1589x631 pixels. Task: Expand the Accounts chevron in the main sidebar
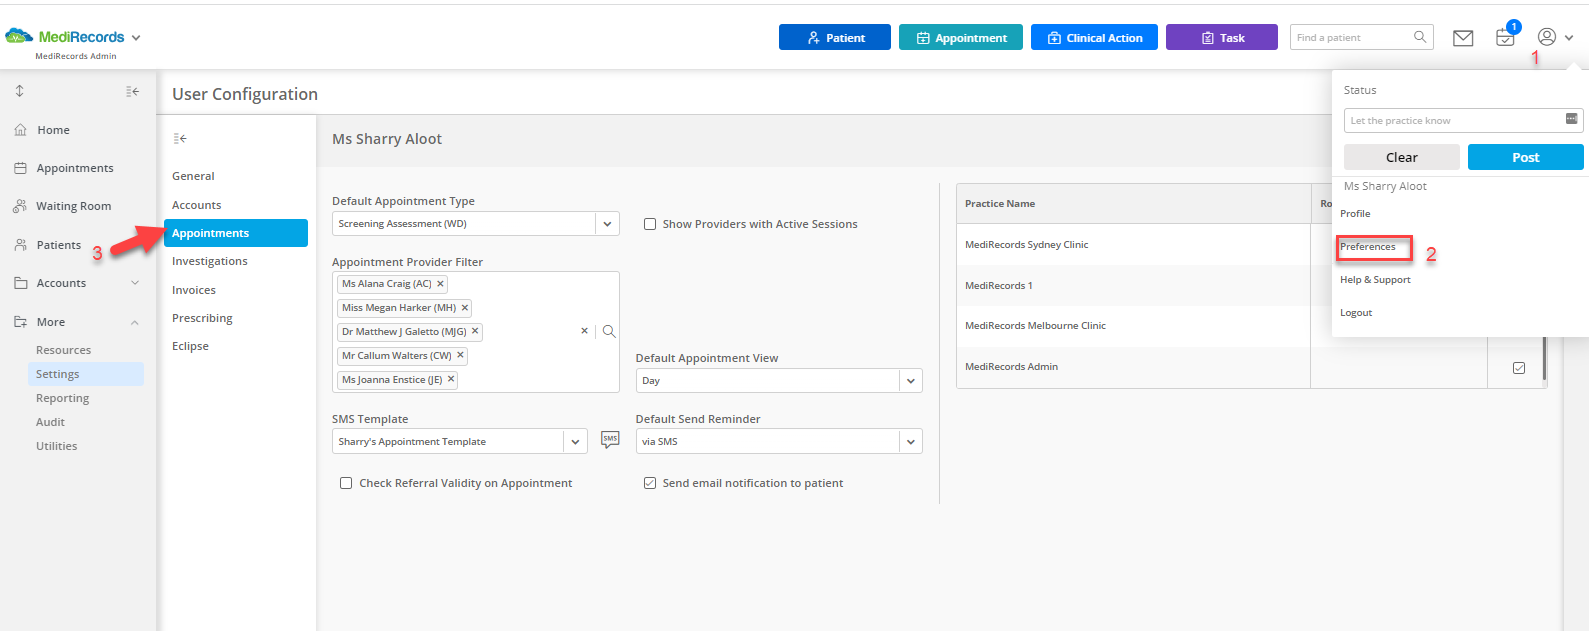[x=135, y=283]
